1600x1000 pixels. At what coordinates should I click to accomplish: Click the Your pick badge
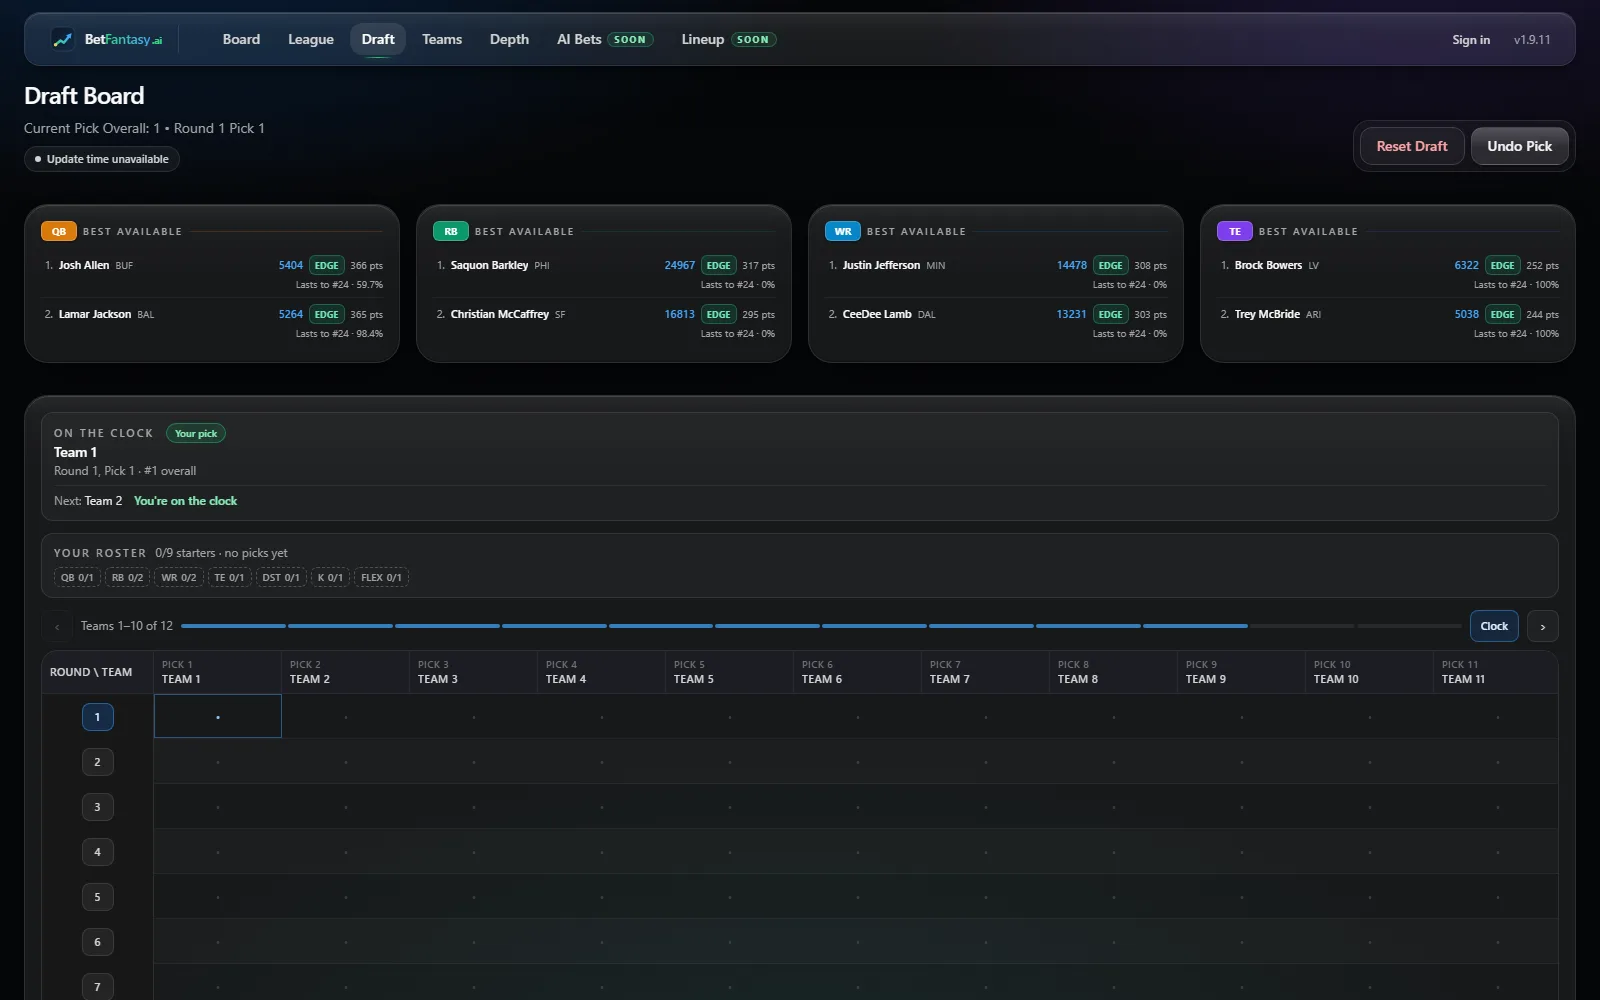(x=196, y=434)
